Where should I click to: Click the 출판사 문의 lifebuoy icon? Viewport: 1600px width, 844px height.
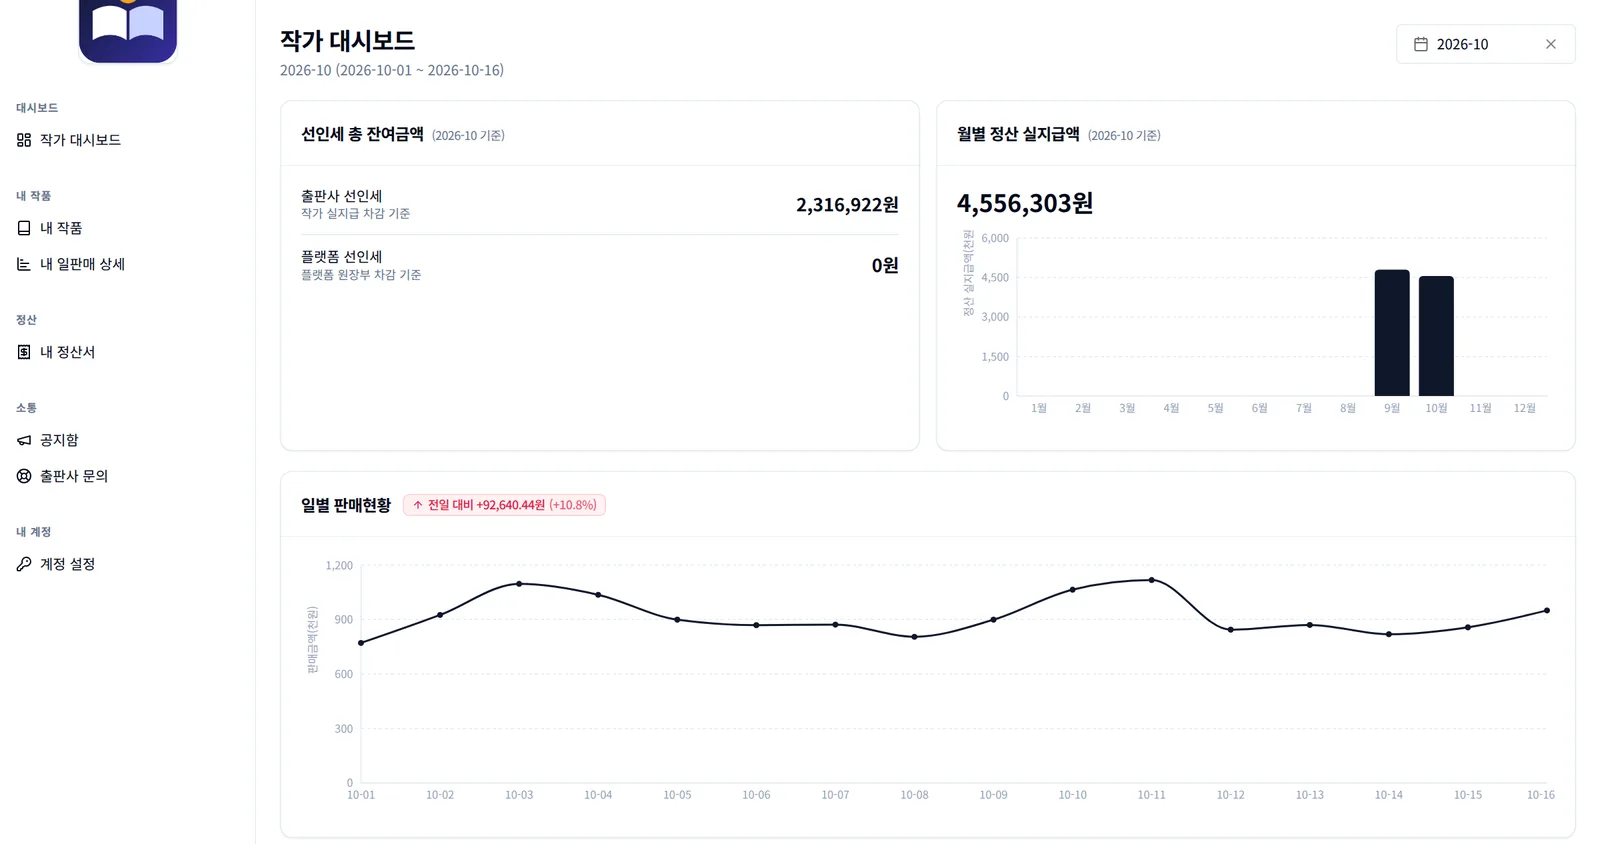tap(24, 476)
